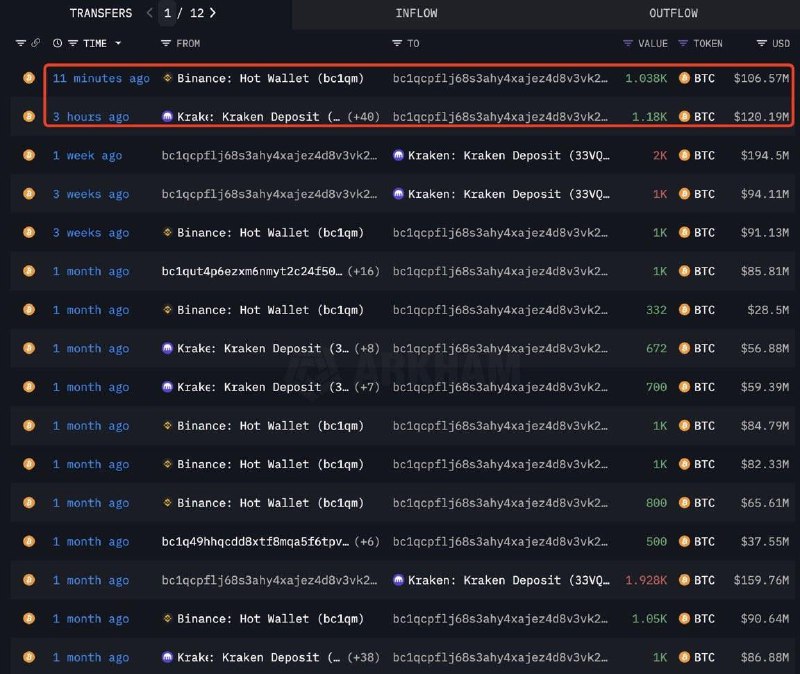Open the TOKEN column filter
This screenshot has height=674, width=800.
coord(683,43)
